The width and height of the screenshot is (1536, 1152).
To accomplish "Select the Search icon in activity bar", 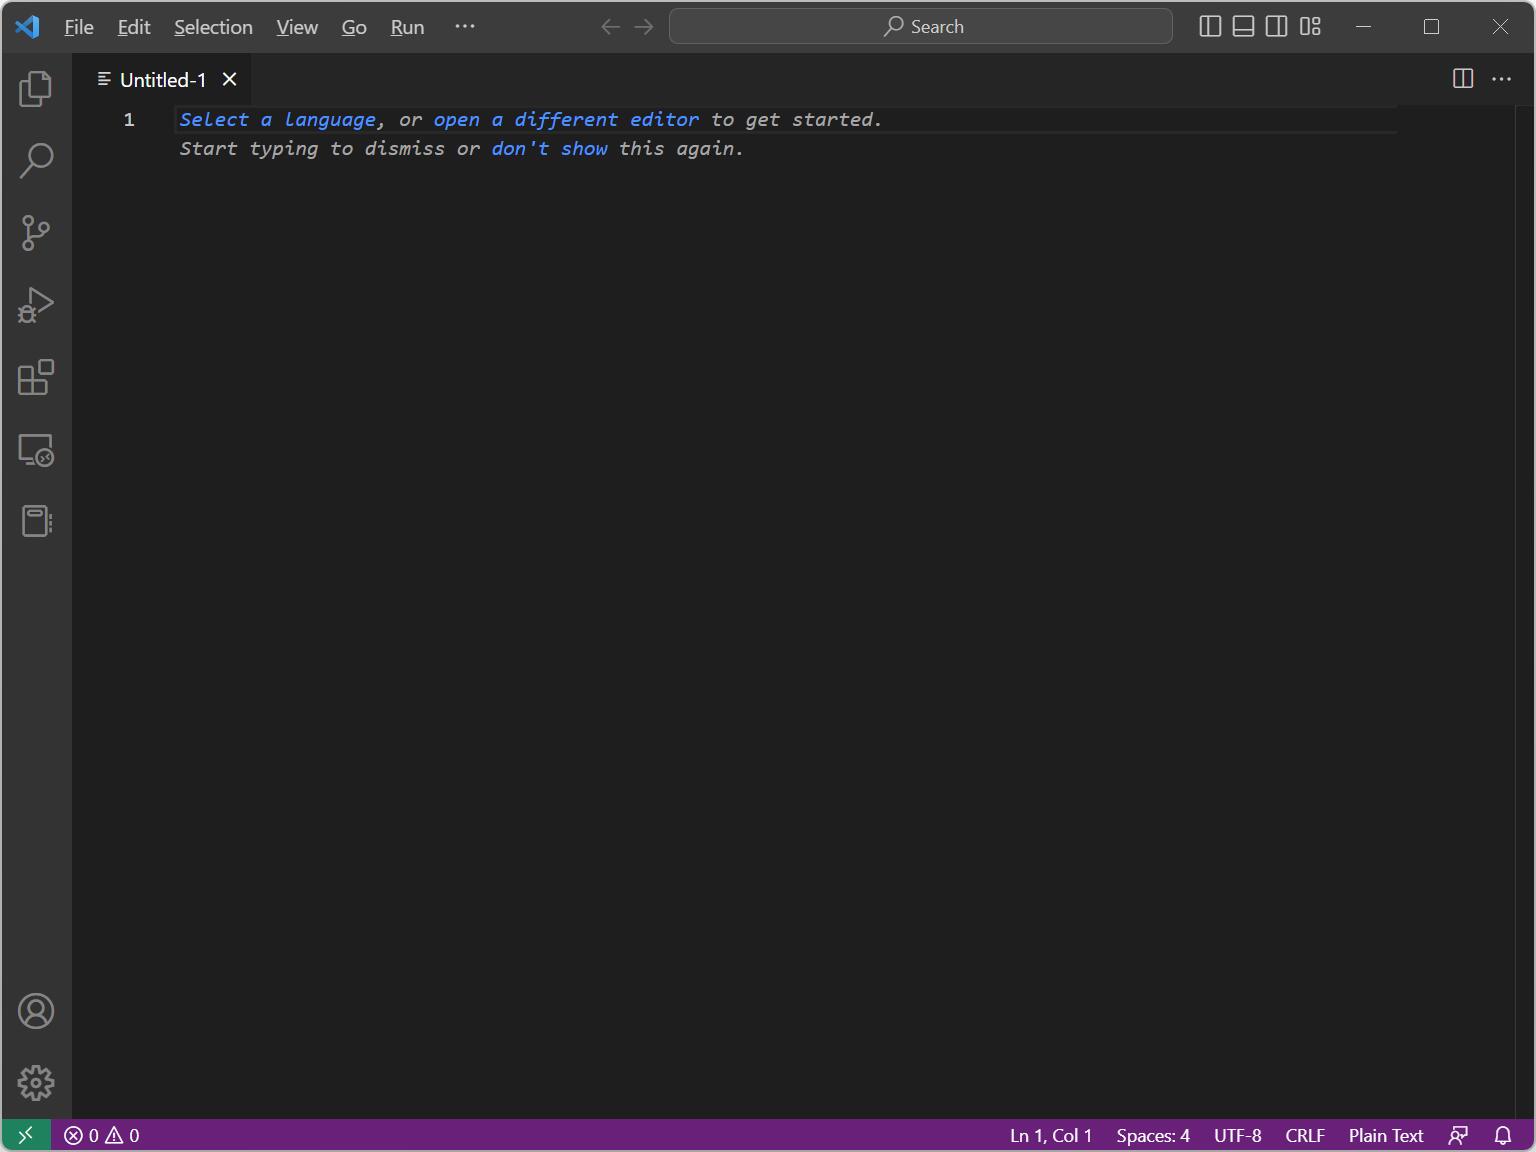I will pos(36,160).
